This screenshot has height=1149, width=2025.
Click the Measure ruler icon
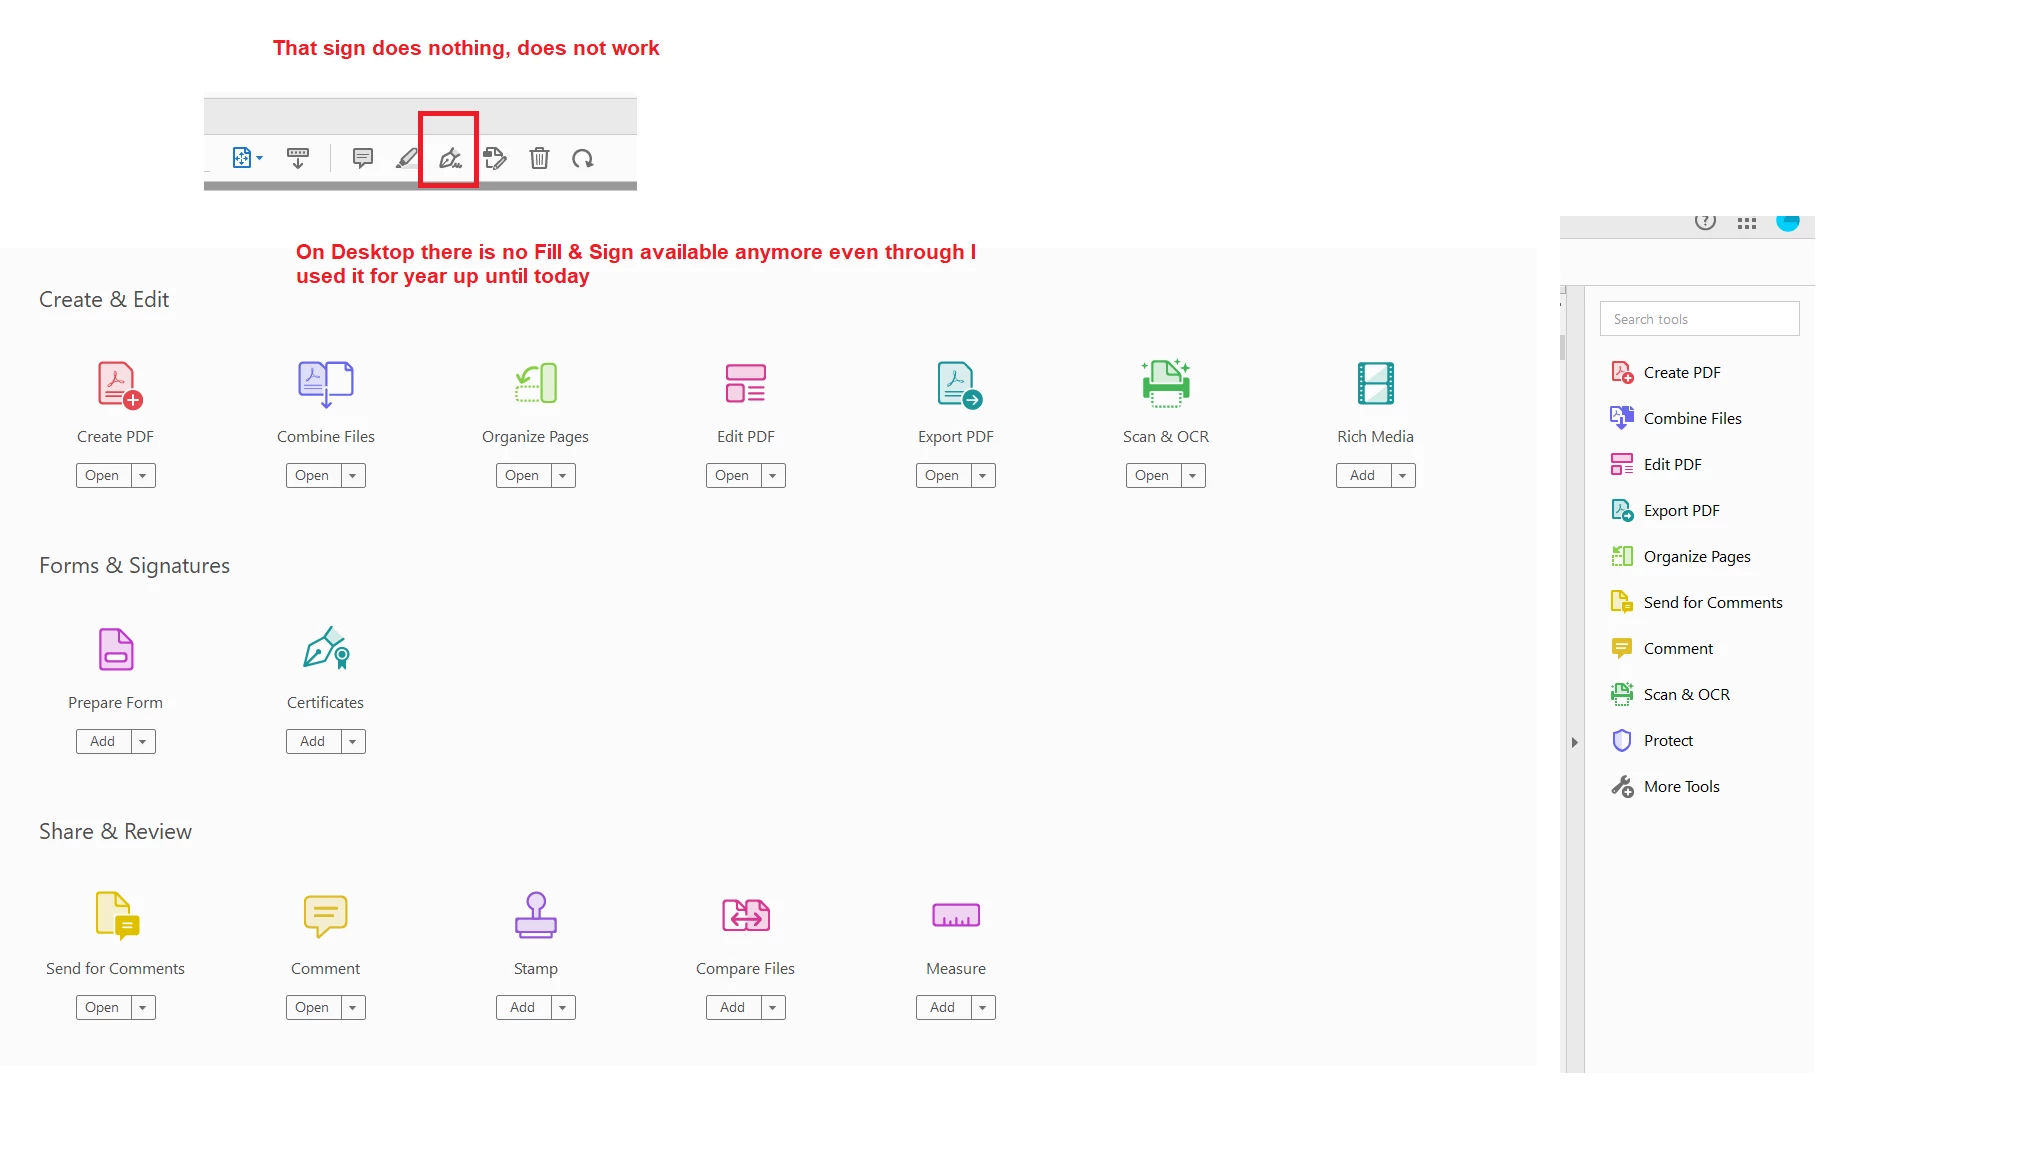tap(955, 915)
